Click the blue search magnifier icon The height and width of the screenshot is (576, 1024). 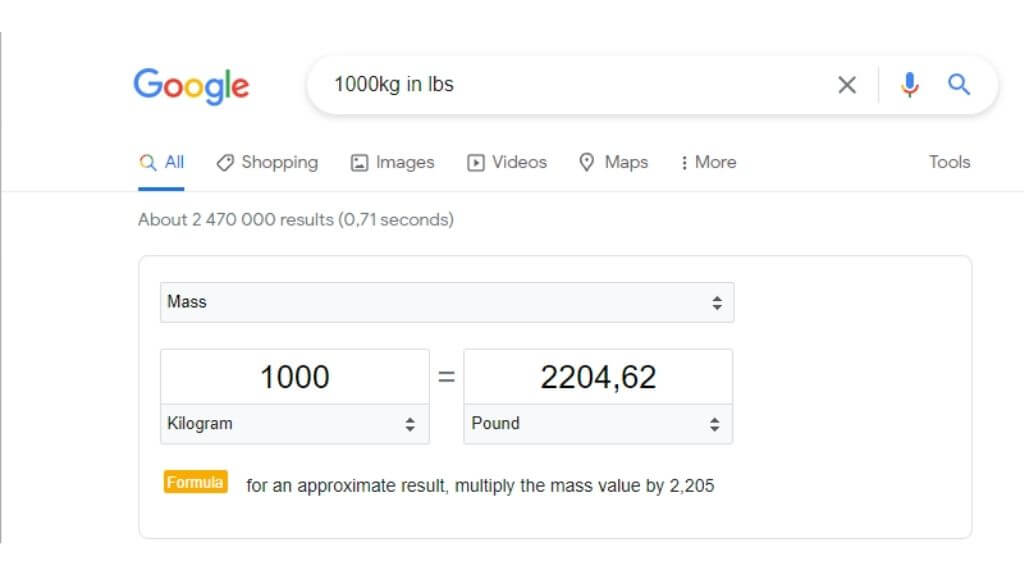coord(959,85)
